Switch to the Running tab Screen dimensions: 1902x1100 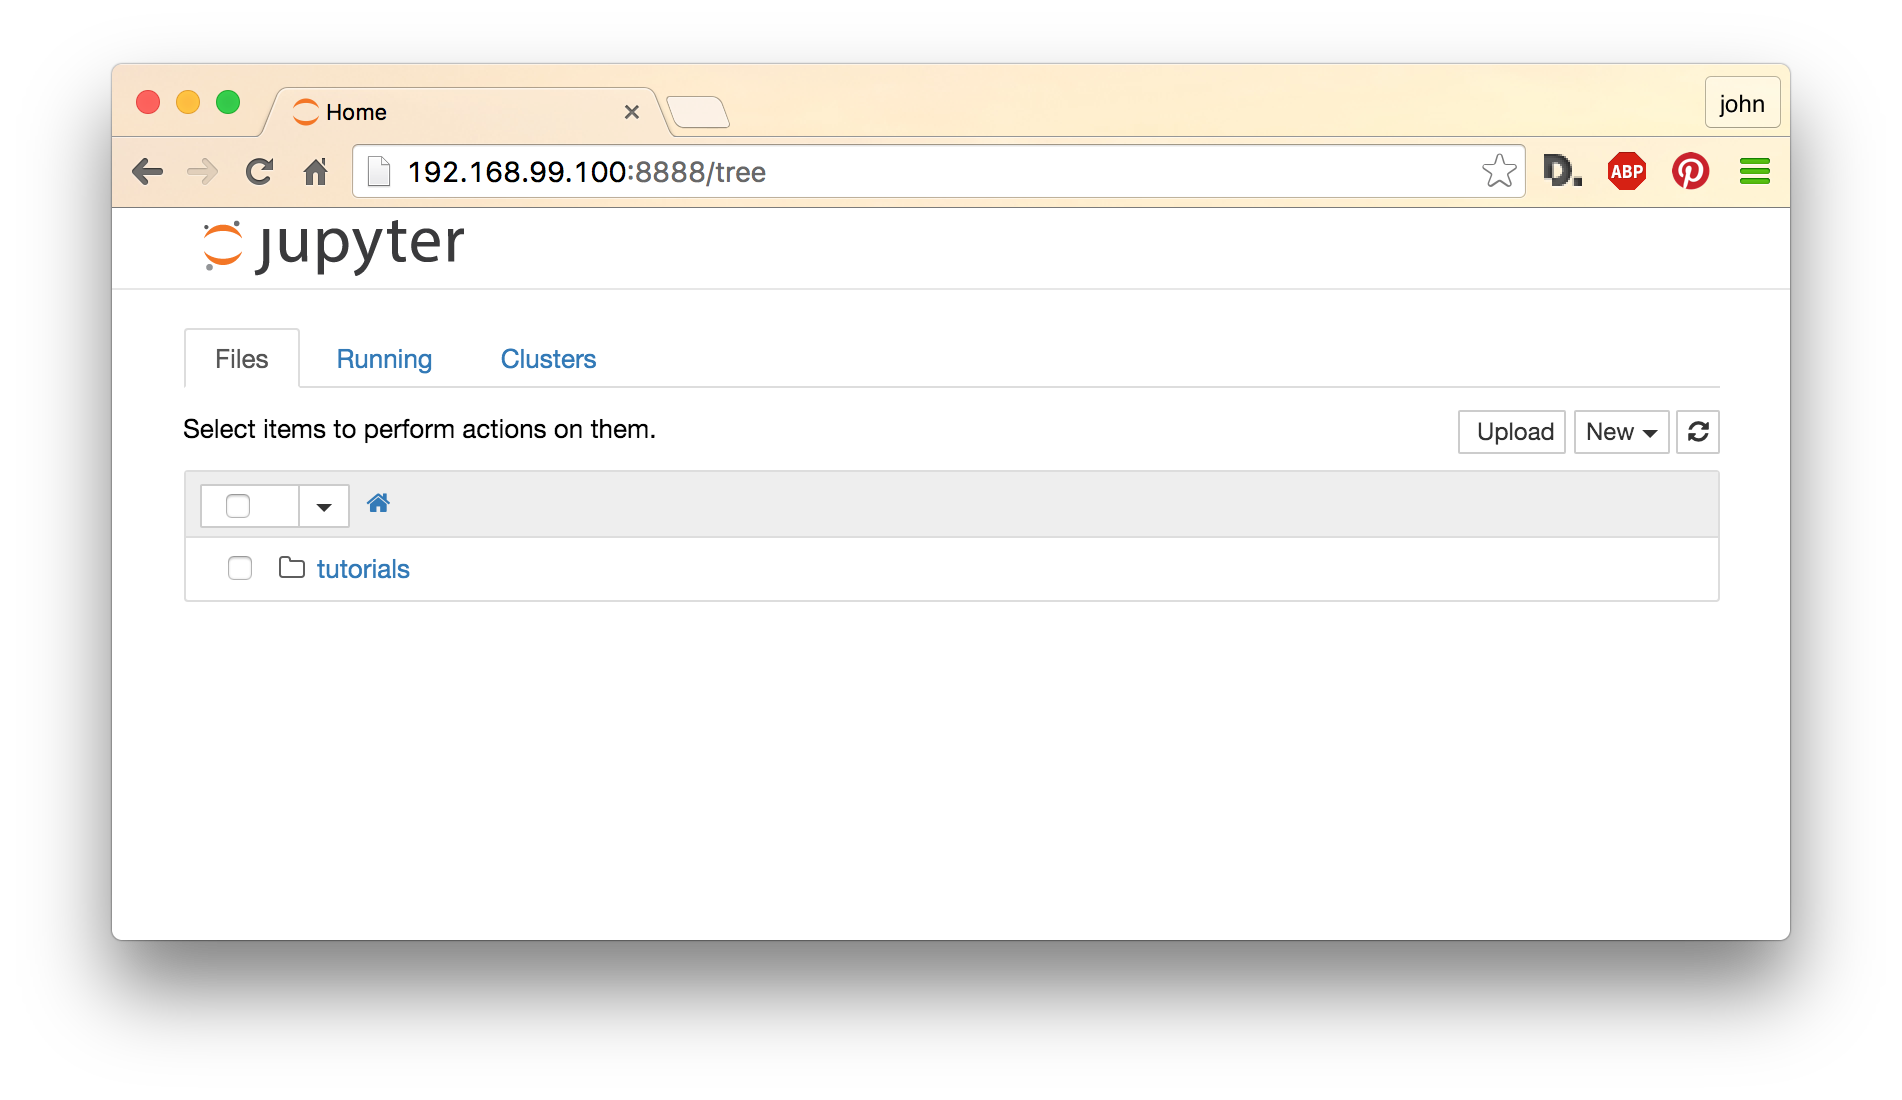point(384,359)
